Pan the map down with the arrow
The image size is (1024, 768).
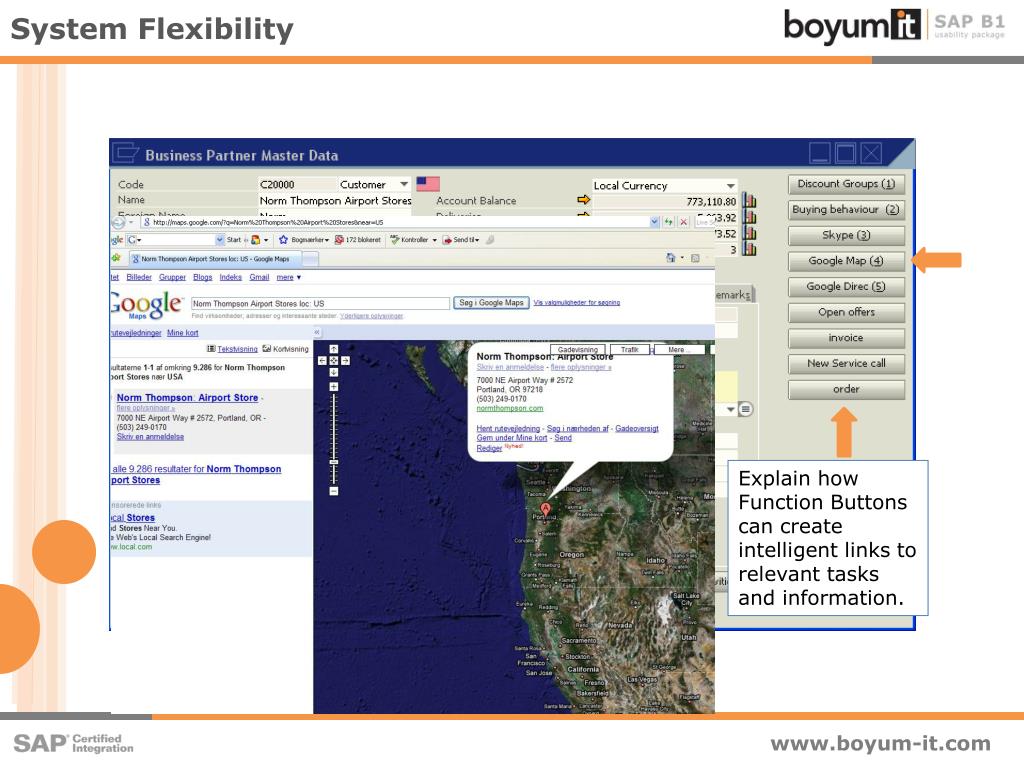click(334, 372)
